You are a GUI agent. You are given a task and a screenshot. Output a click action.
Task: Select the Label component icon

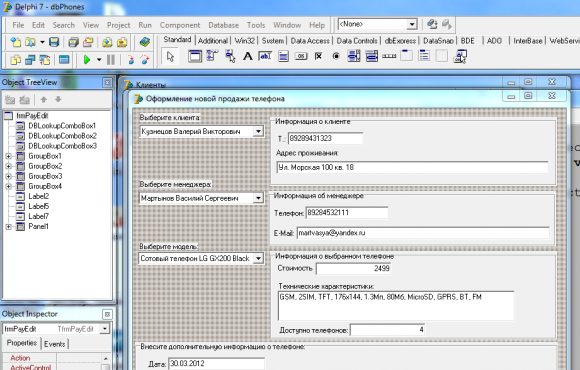247,56
